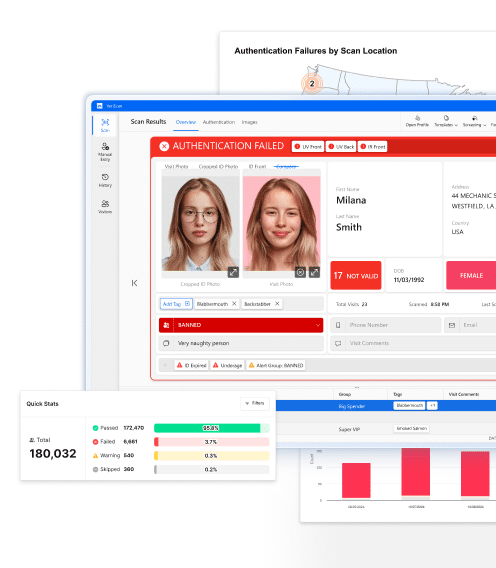Click the UV Back failure badge
The image size is (496, 568).
pos(341,146)
